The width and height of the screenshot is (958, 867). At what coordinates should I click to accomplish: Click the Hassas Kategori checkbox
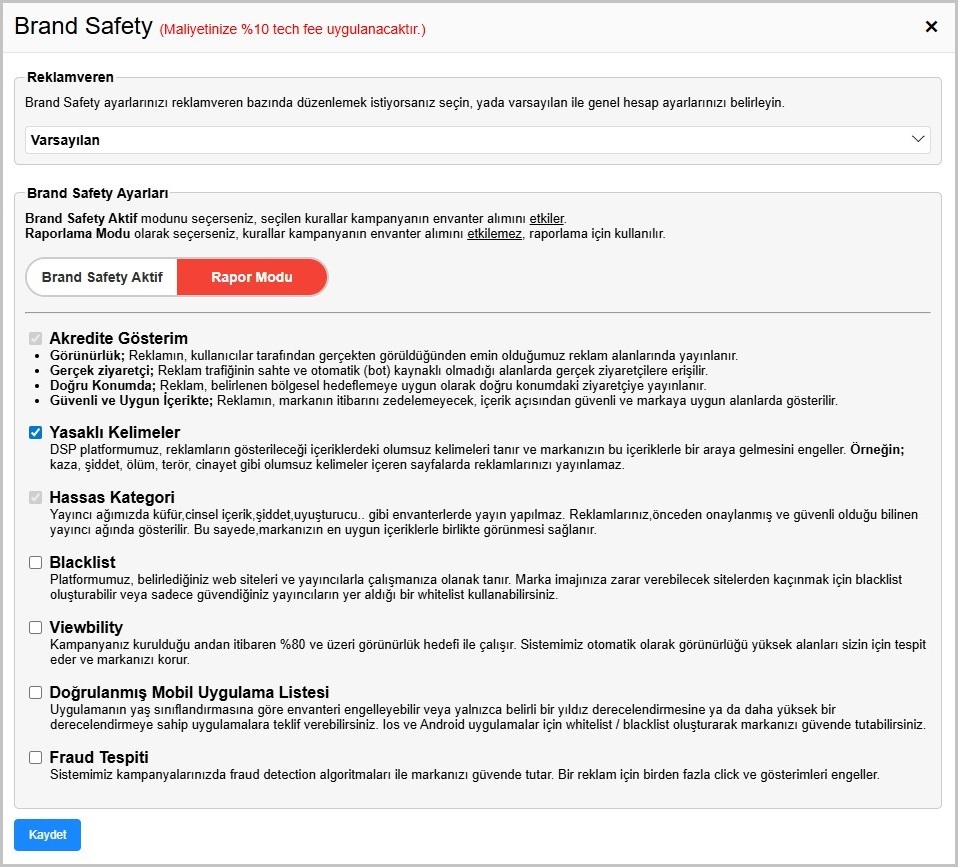point(36,498)
